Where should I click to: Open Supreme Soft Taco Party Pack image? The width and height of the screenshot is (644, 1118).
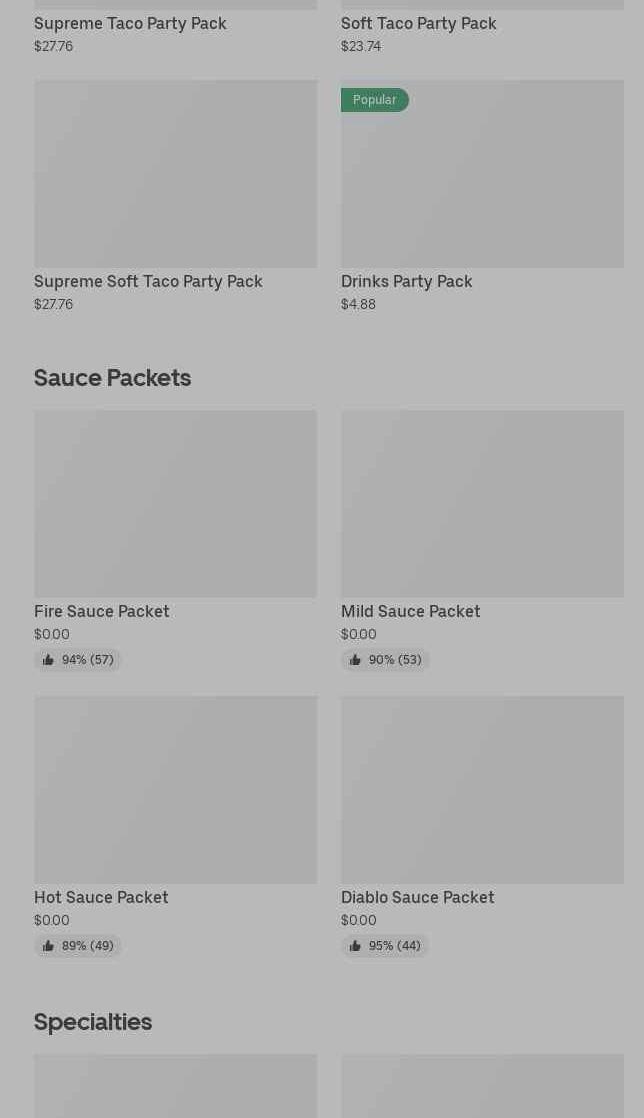tap(175, 173)
